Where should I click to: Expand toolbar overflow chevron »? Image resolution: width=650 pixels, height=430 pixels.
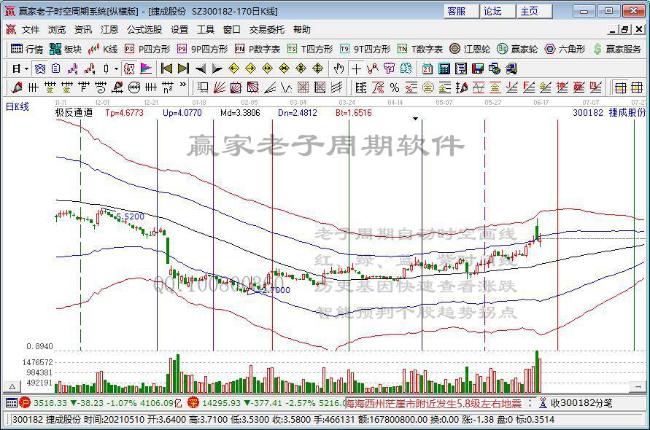click(x=183, y=86)
